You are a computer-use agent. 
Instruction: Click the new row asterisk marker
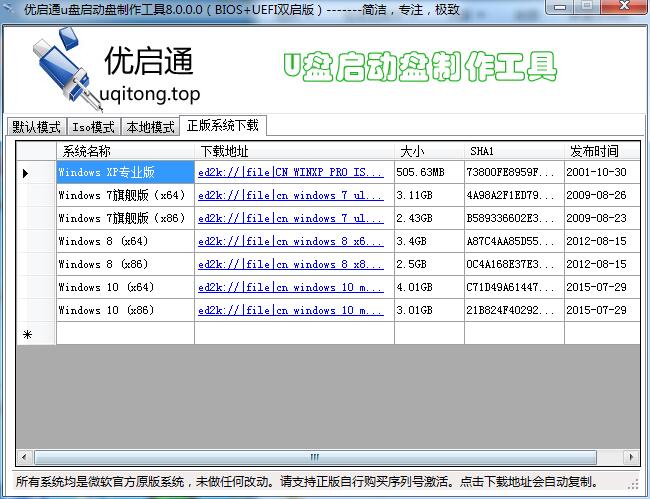(26, 334)
